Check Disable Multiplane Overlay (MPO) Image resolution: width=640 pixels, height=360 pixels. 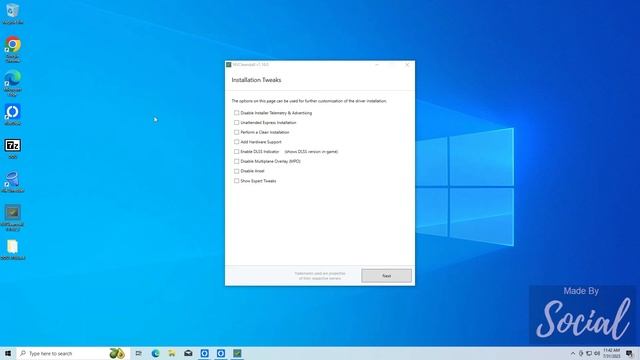point(236,161)
